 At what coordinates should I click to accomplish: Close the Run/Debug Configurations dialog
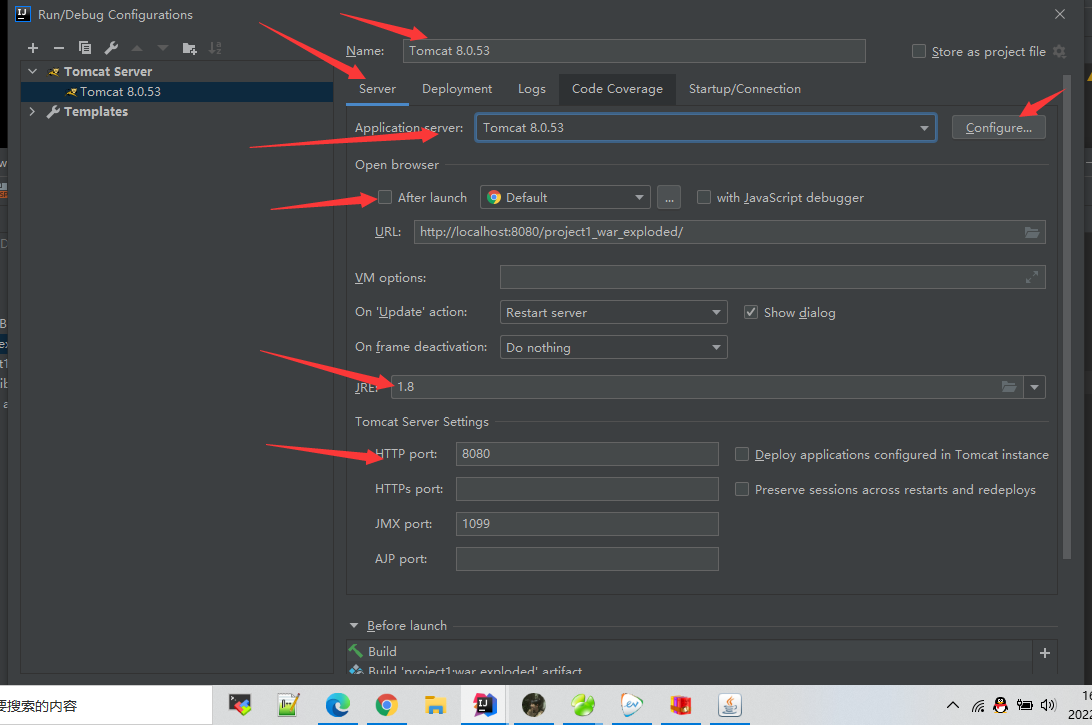pos(1059,14)
